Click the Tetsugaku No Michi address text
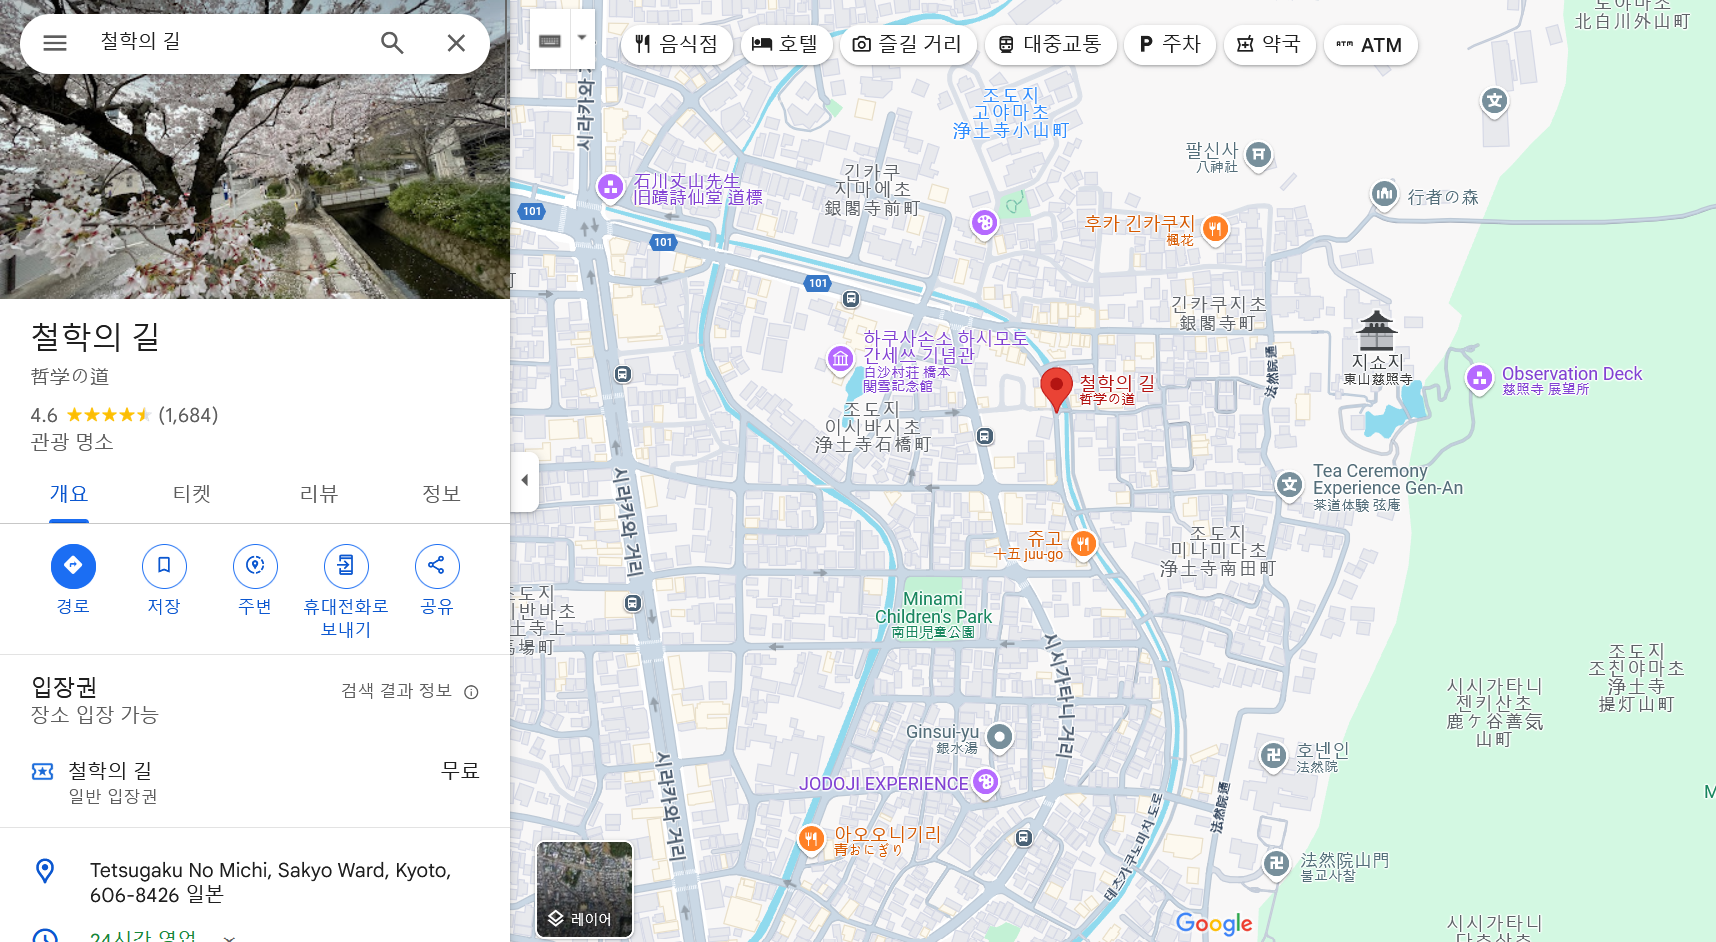 click(270, 882)
